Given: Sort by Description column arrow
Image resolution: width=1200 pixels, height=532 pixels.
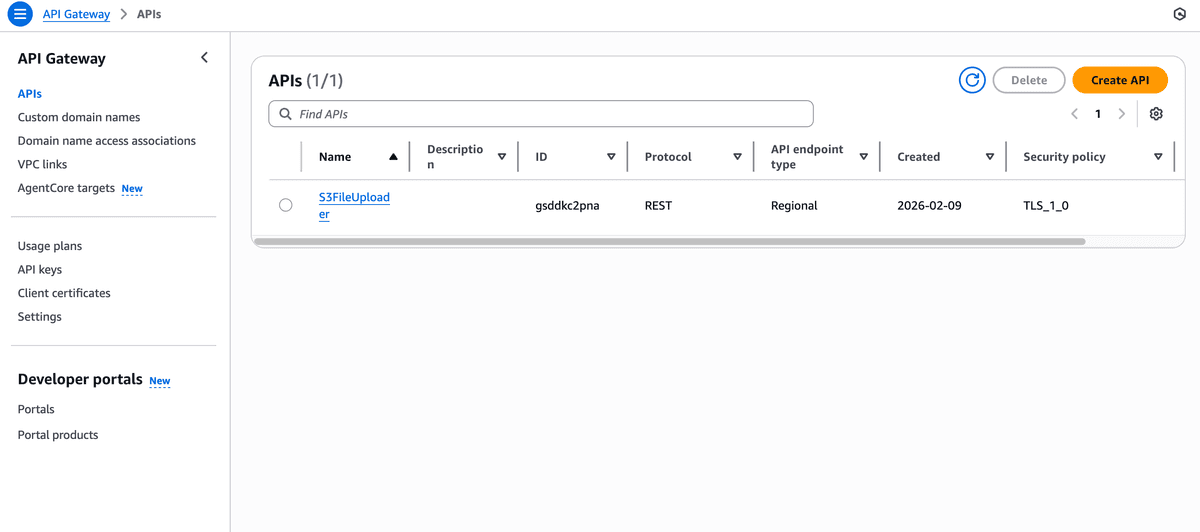Looking at the screenshot, I should pyautogui.click(x=502, y=157).
